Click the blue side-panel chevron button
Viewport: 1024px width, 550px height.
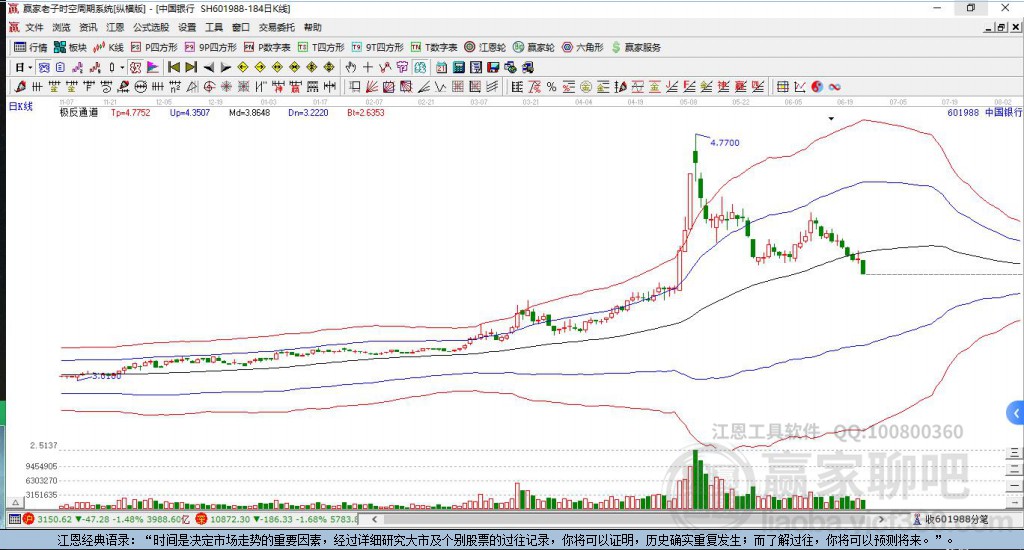pyautogui.click(x=1016, y=413)
